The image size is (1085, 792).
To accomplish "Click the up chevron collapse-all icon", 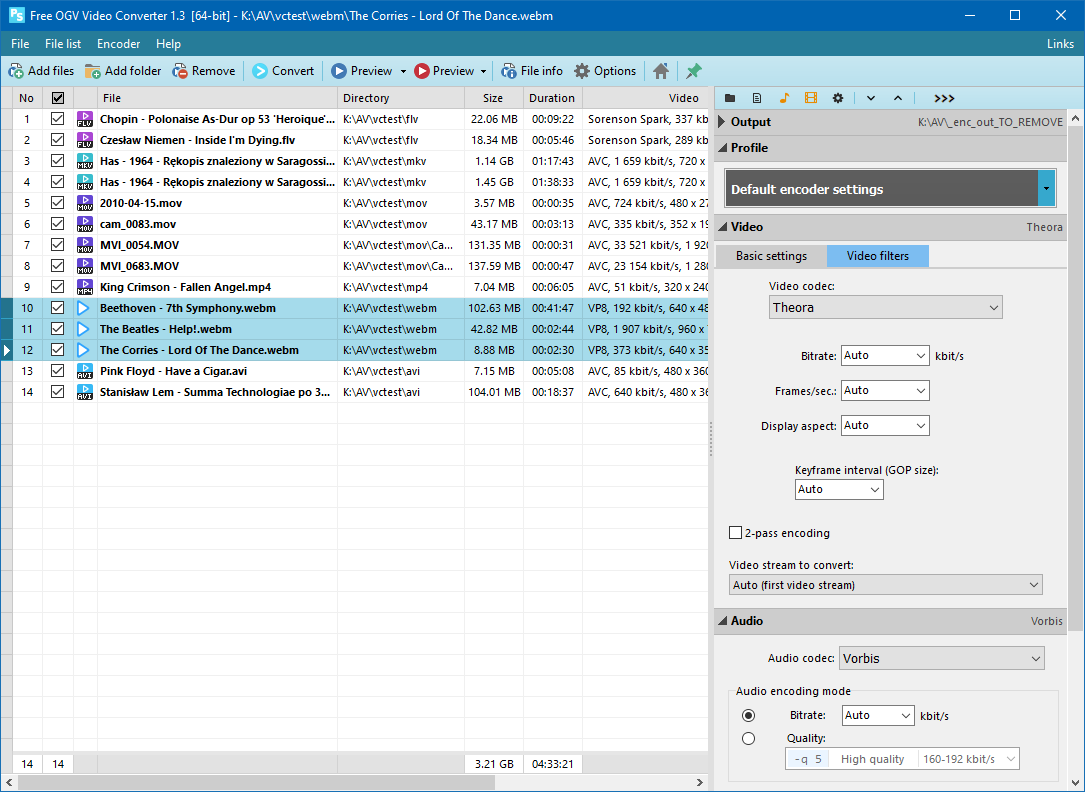I will (x=897, y=98).
